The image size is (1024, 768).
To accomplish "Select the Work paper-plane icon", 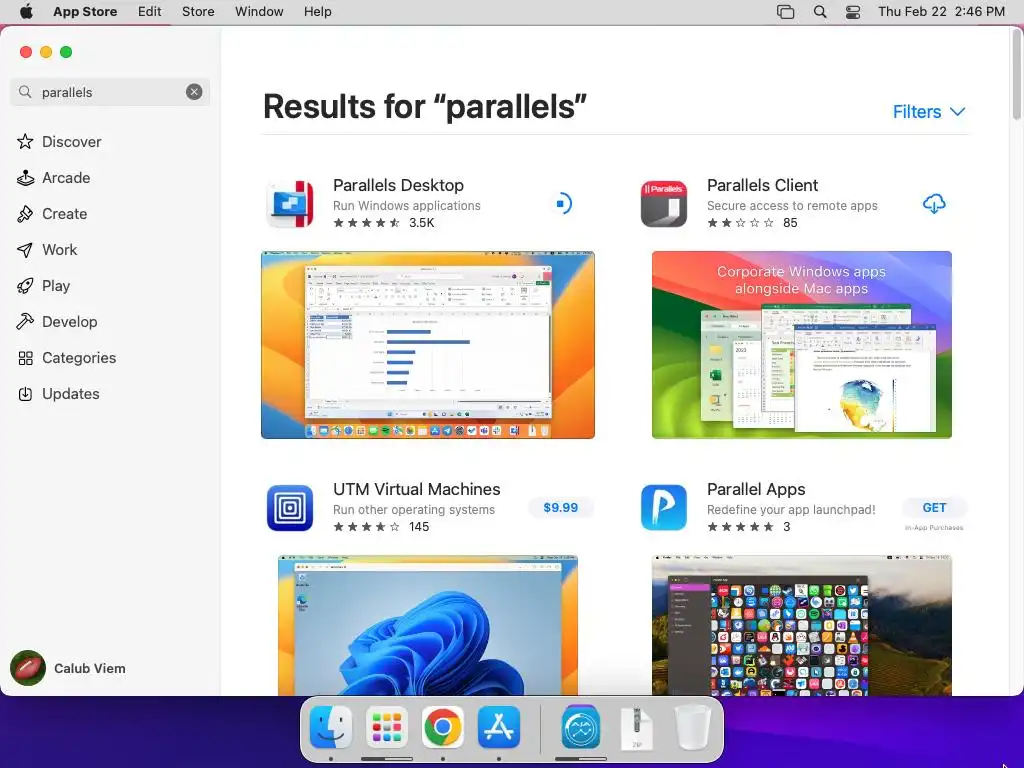I will point(25,249).
